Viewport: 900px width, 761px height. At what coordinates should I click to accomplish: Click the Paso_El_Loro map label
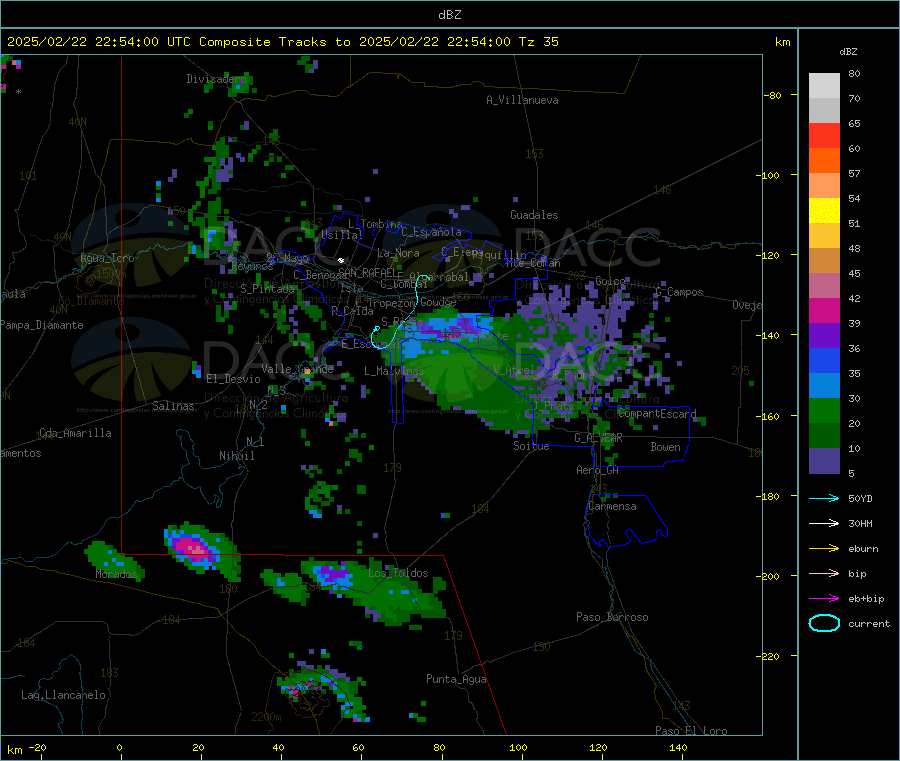pyautogui.click(x=691, y=731)
